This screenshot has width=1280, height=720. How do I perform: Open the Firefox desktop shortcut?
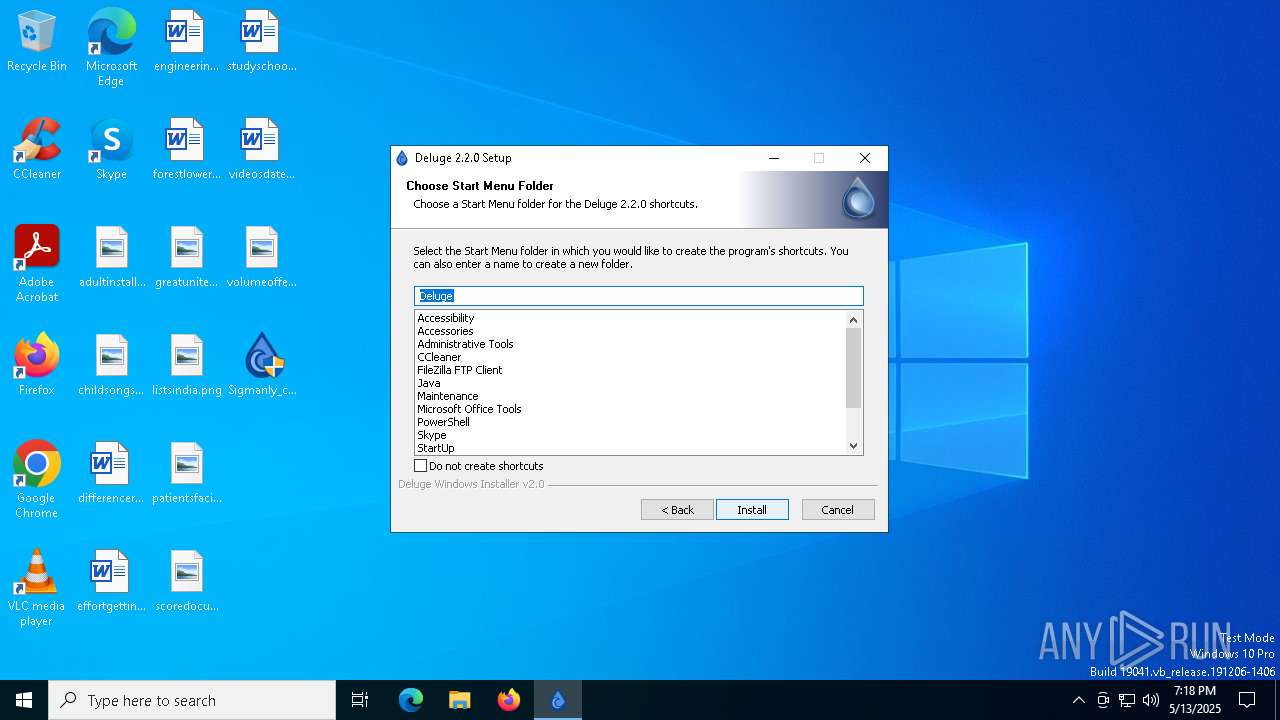37,366
